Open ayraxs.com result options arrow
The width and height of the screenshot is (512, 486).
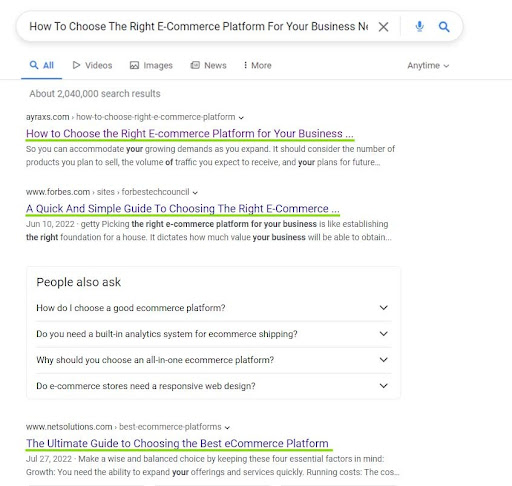click(241, 118)
